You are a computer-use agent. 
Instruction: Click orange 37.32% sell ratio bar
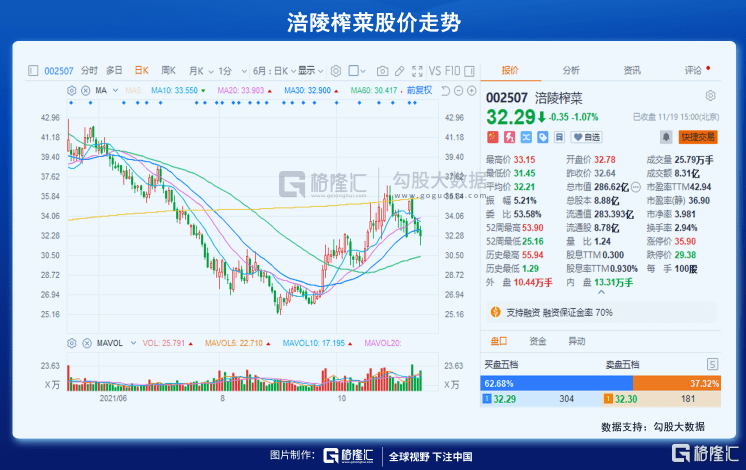click(x=677, y=383)
